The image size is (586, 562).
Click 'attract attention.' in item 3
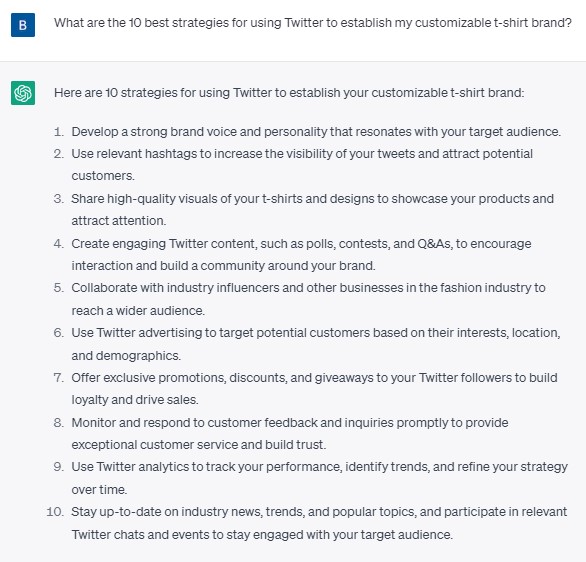coord(118,220)
